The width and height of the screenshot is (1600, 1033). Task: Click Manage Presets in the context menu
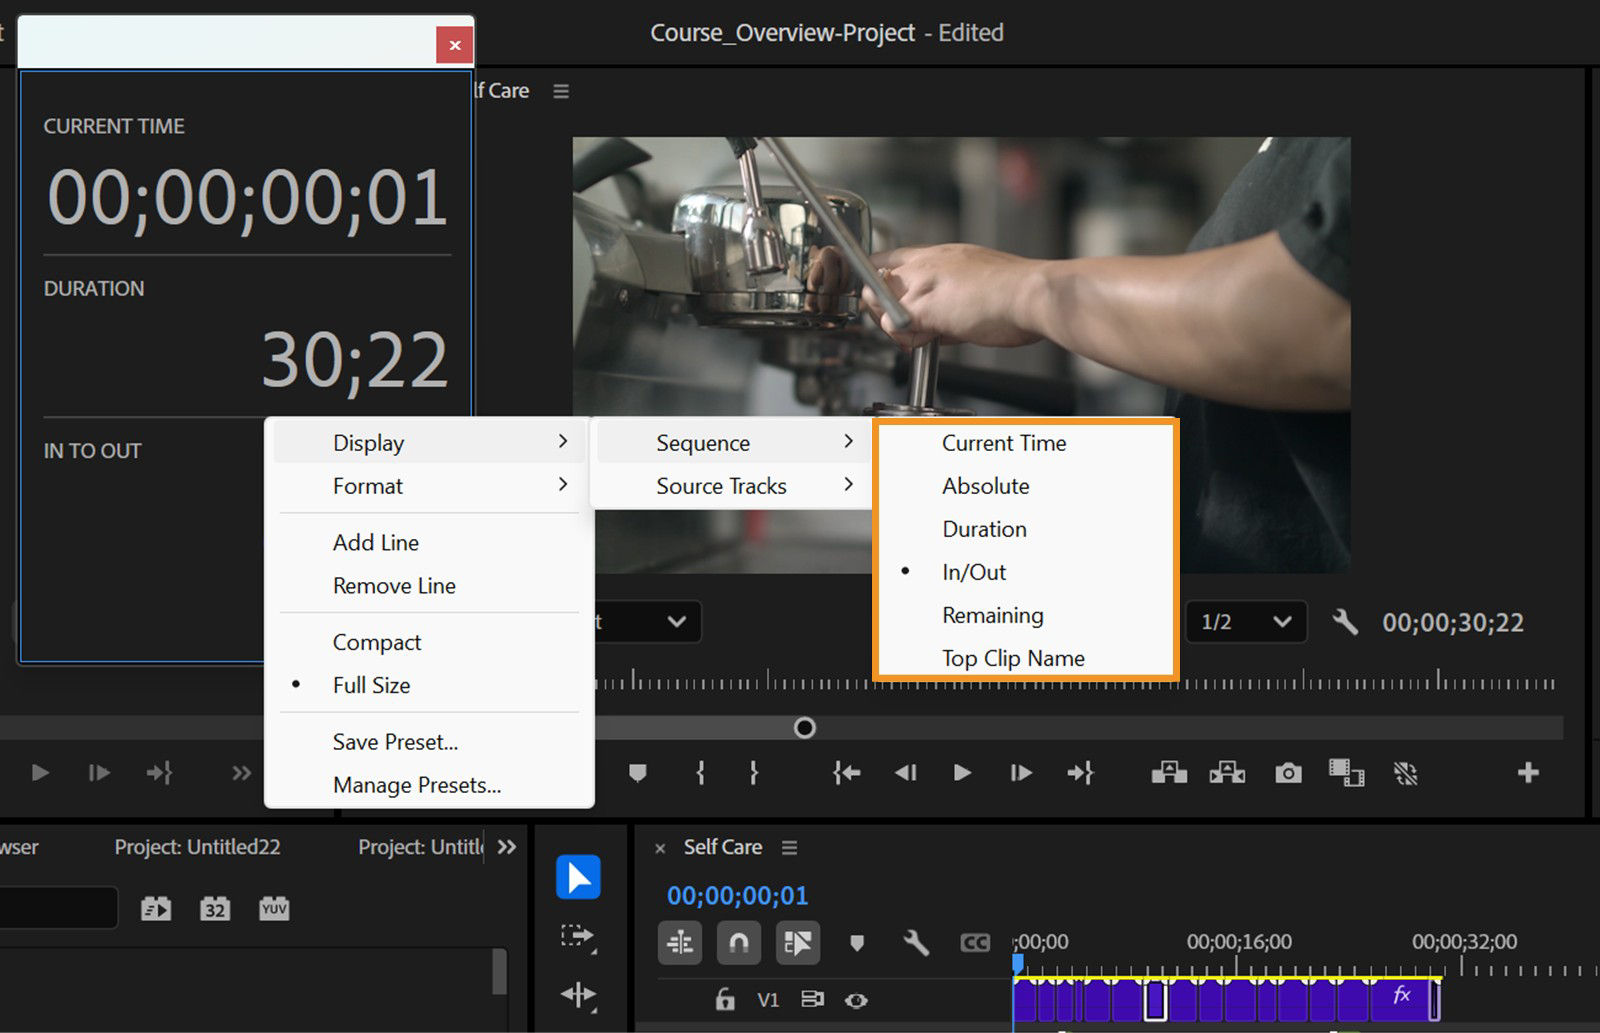point(417,785)
